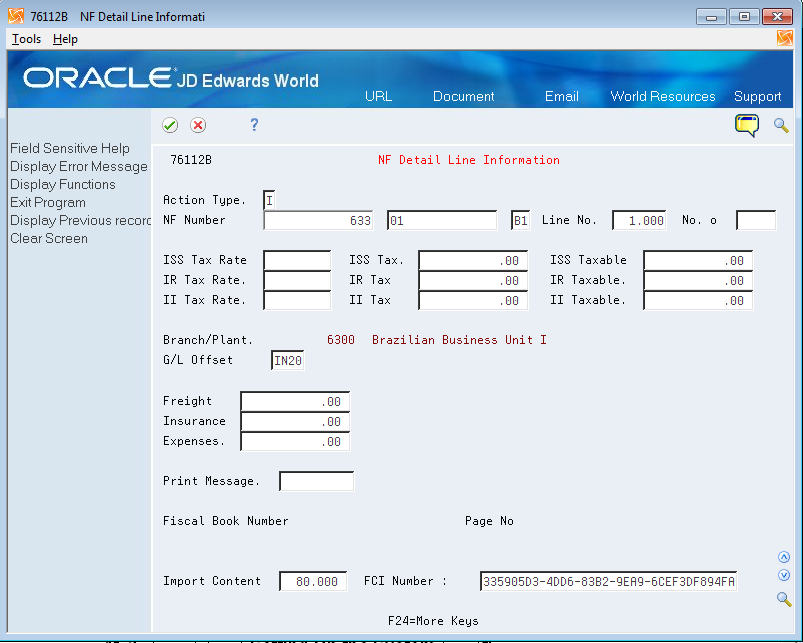803x643 pixels.
Task: Click the II Tax Rate field
Action: (297, 300)
